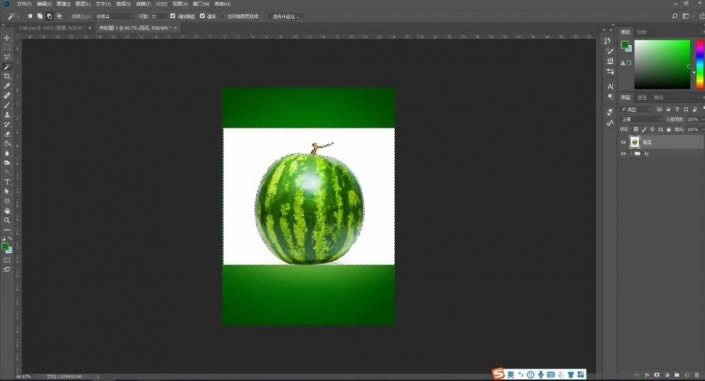
Task: Choose Intersect with Selection mode
Action: pyautogui.click(x=59, y=16)
